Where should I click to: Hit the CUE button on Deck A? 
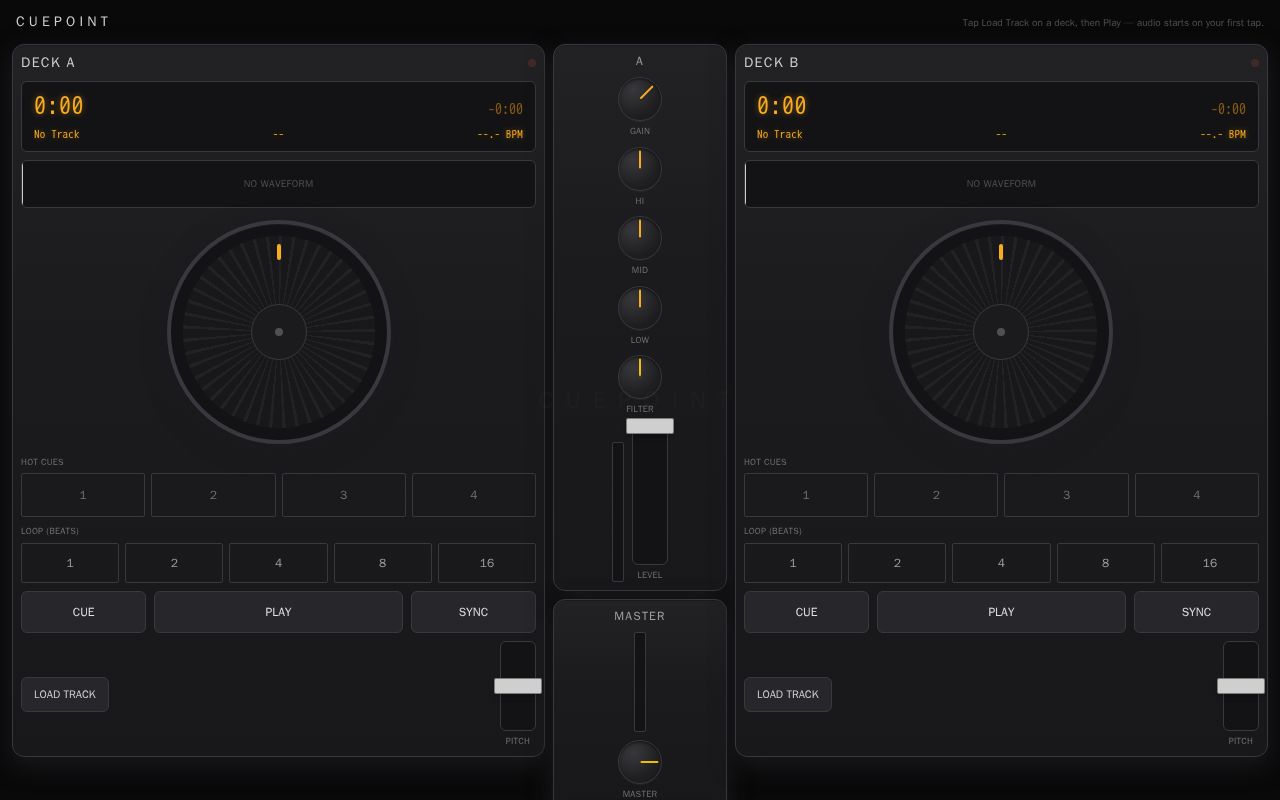point(83,612)
